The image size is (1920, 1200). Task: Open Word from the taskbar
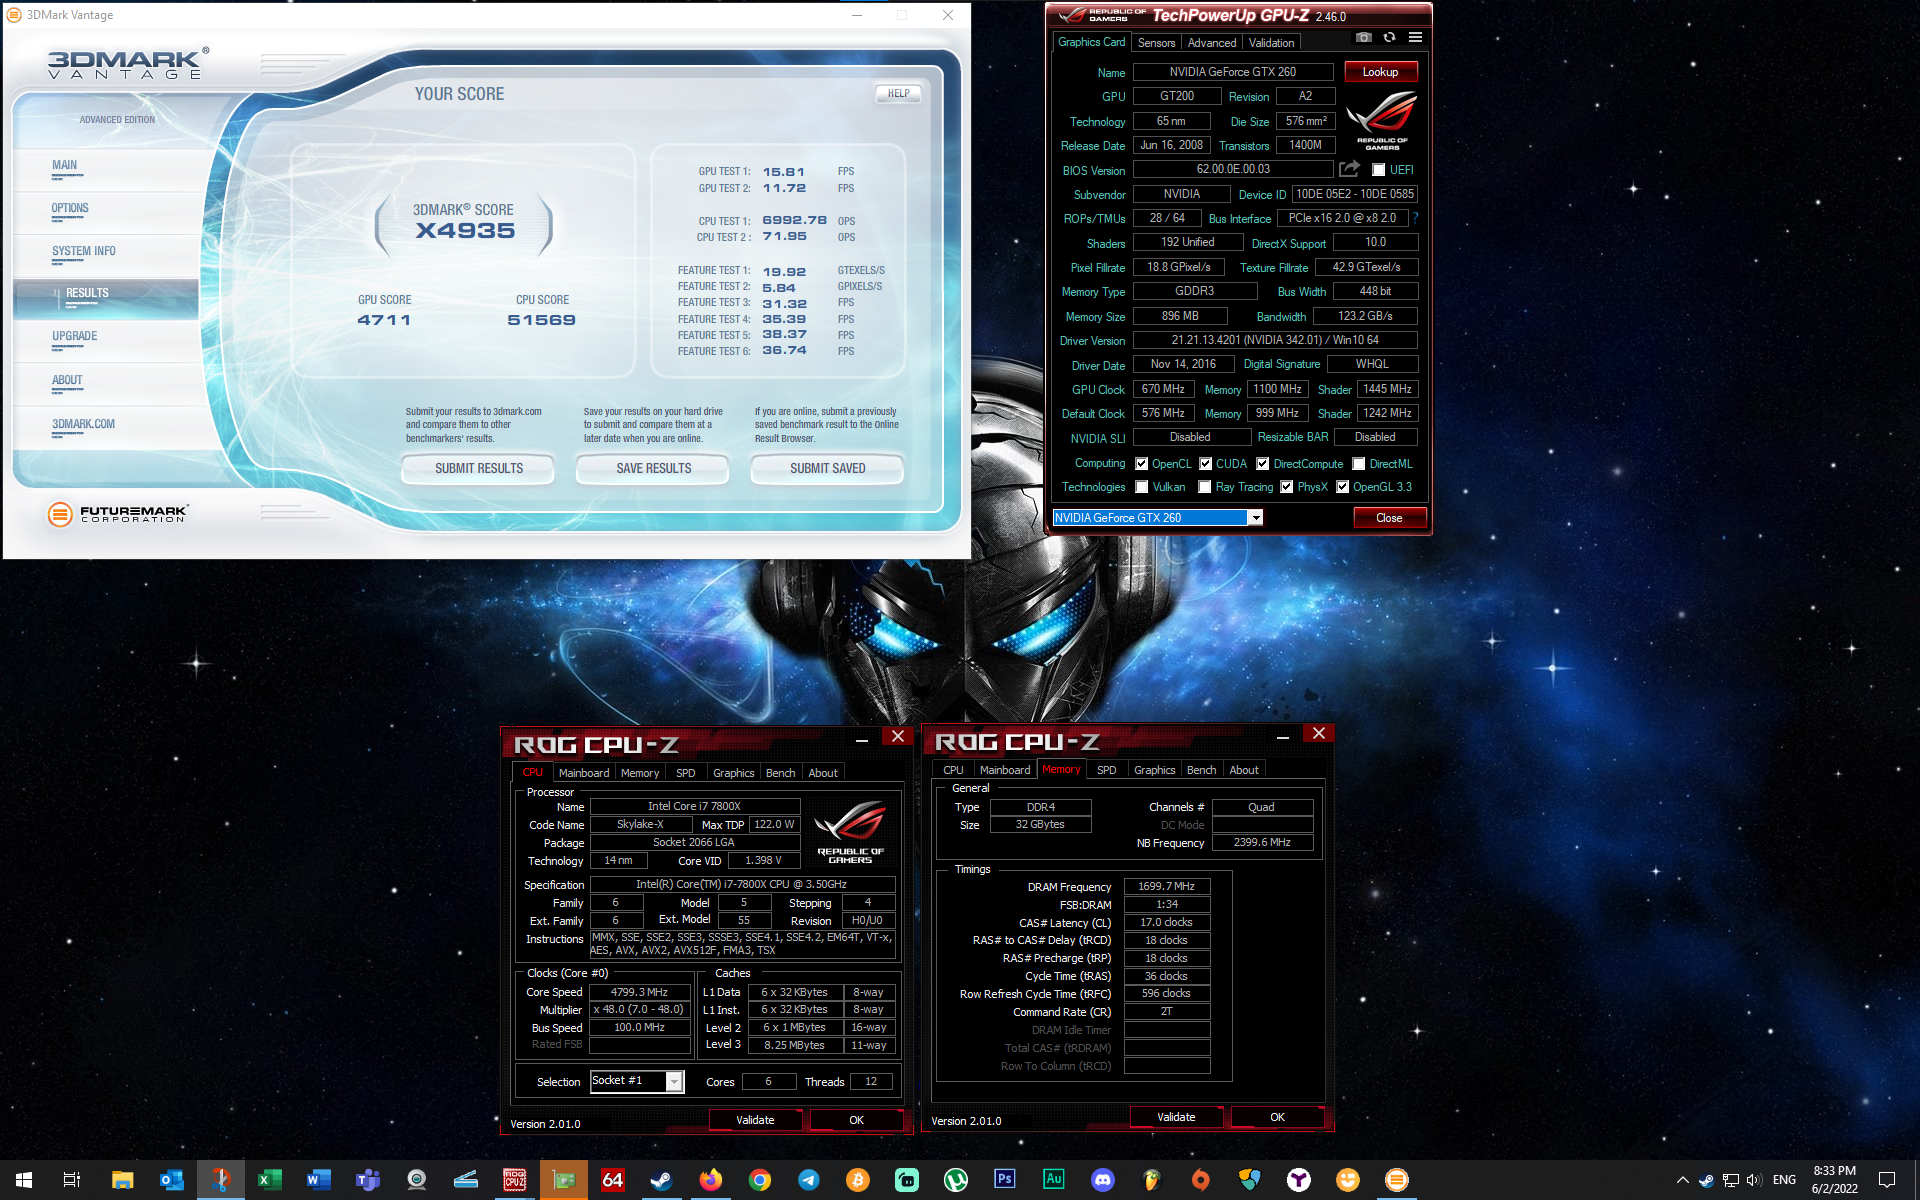[x=318, y=1180]
